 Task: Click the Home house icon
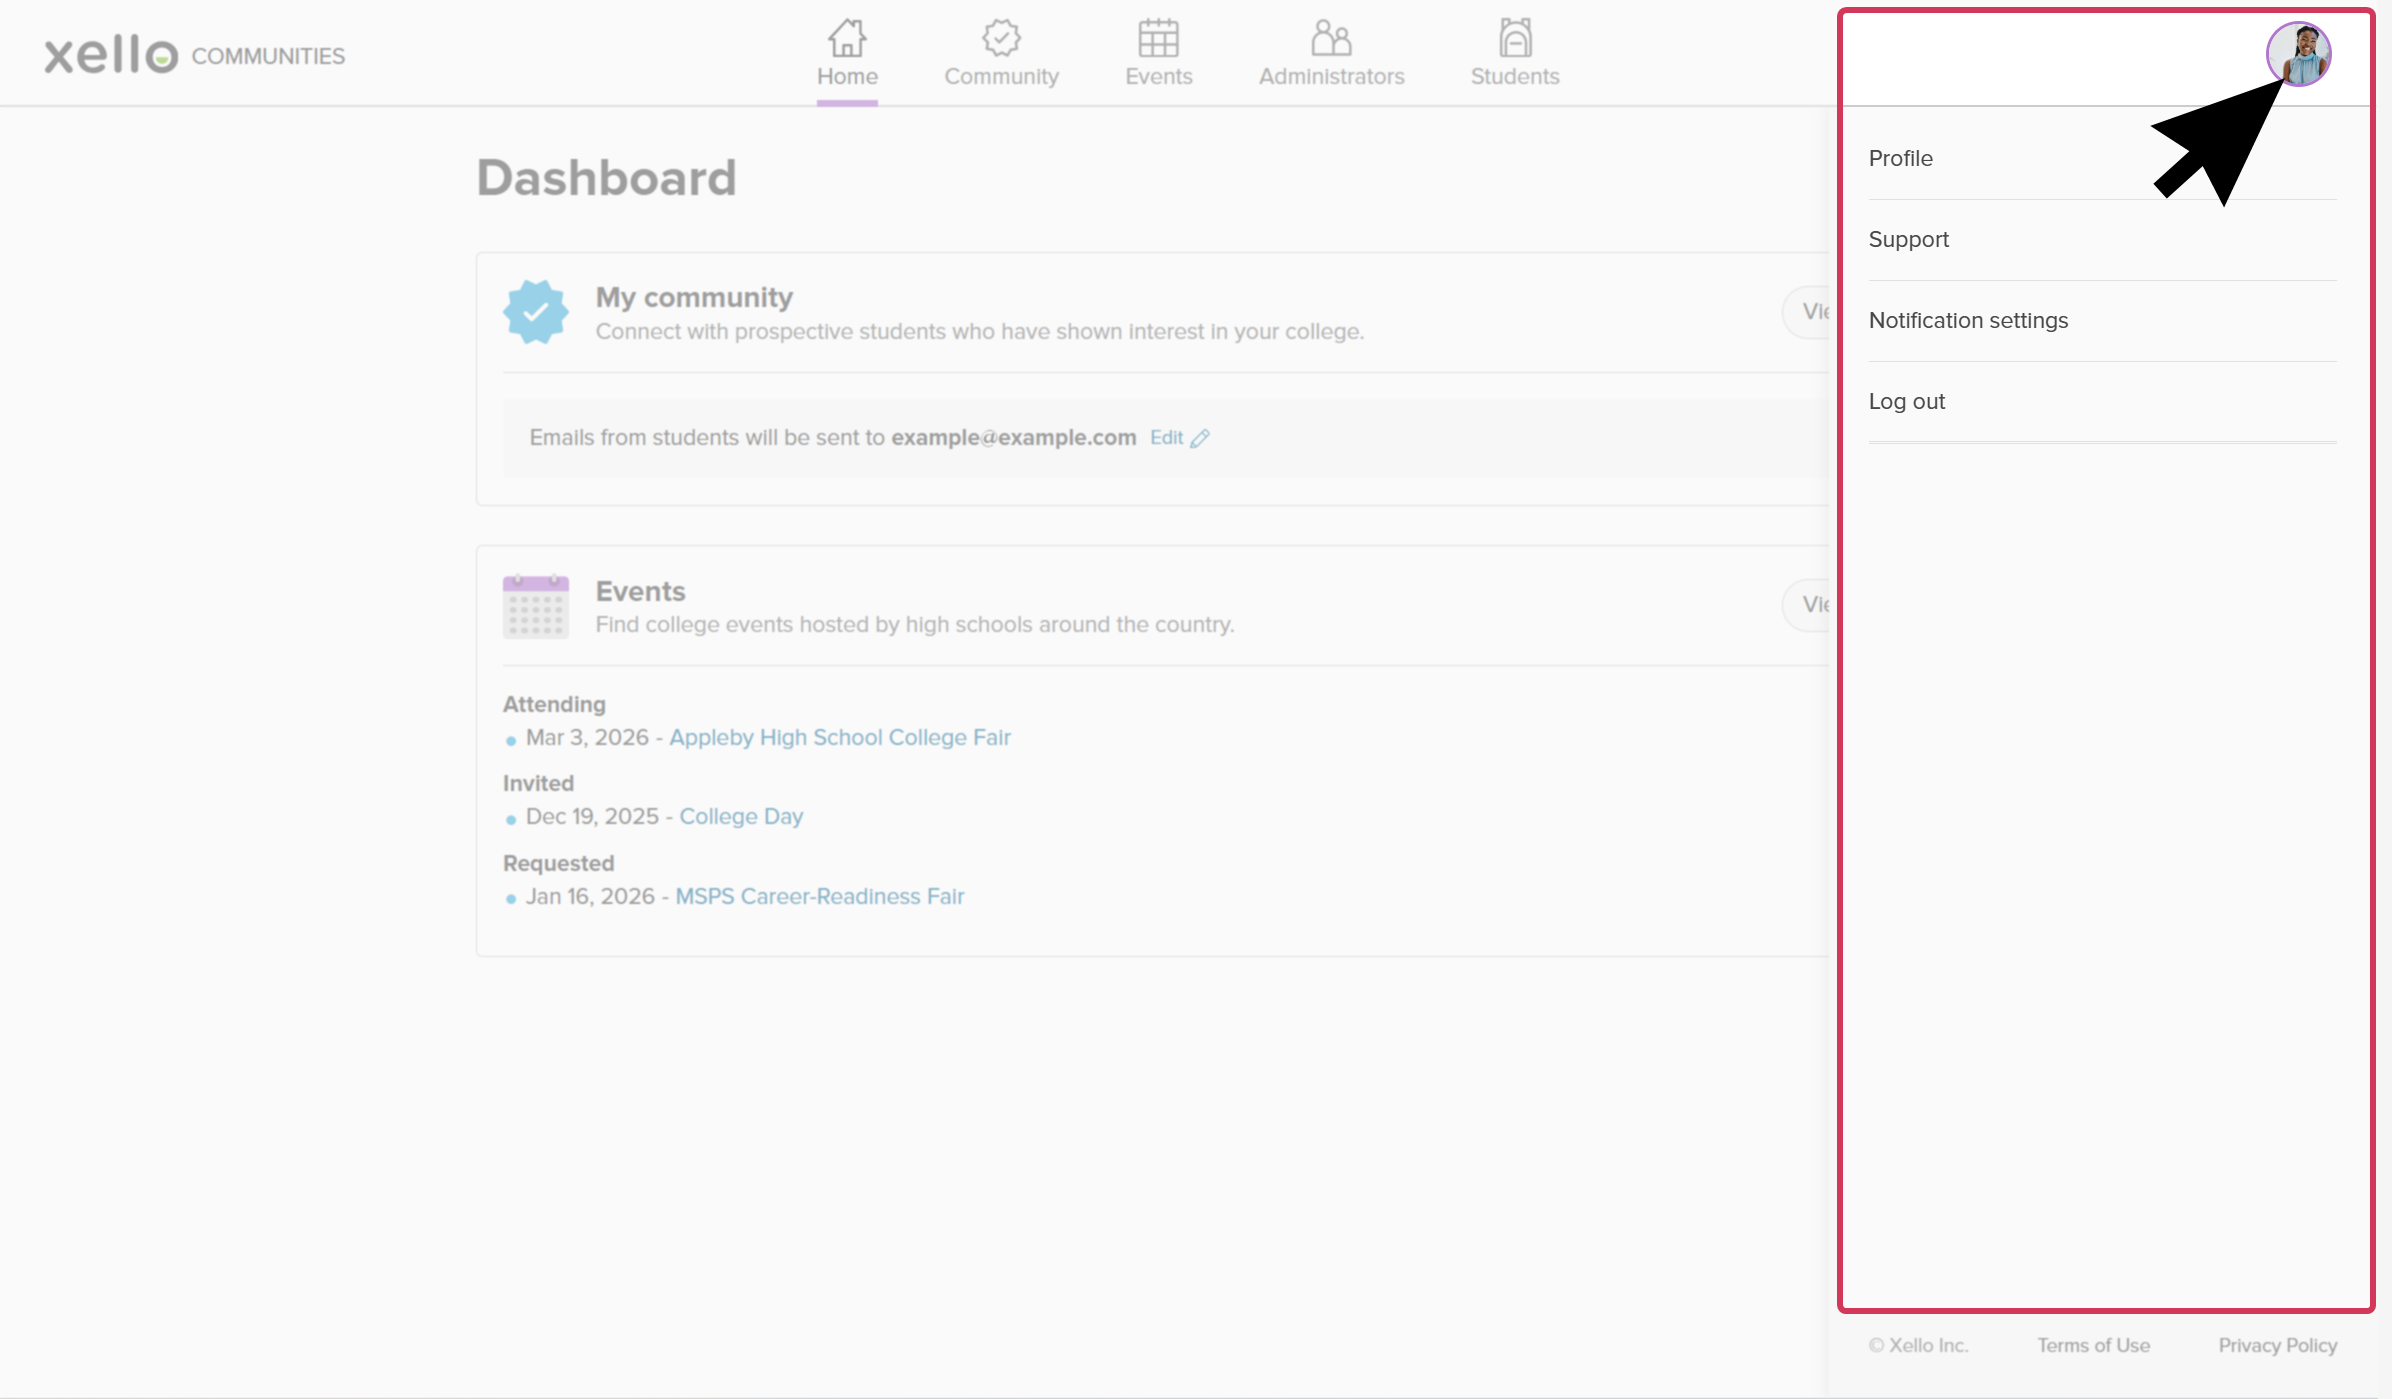coord(846,38)
